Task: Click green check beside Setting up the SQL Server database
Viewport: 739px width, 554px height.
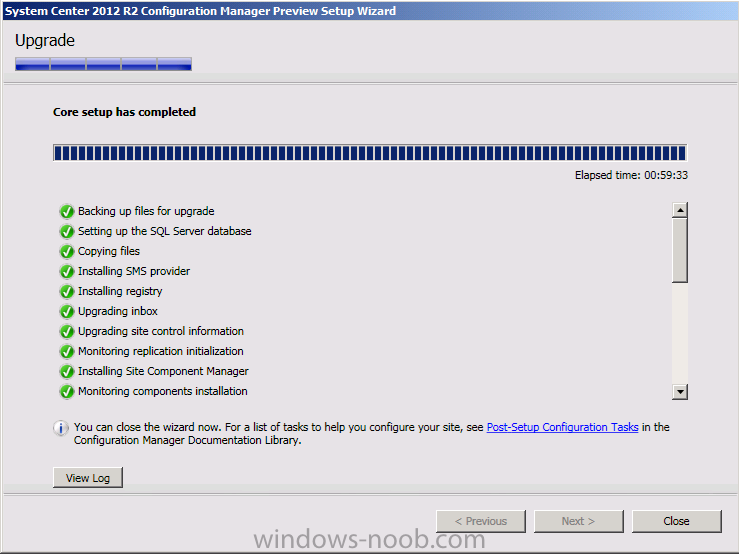Action: (x=67, y=232)
